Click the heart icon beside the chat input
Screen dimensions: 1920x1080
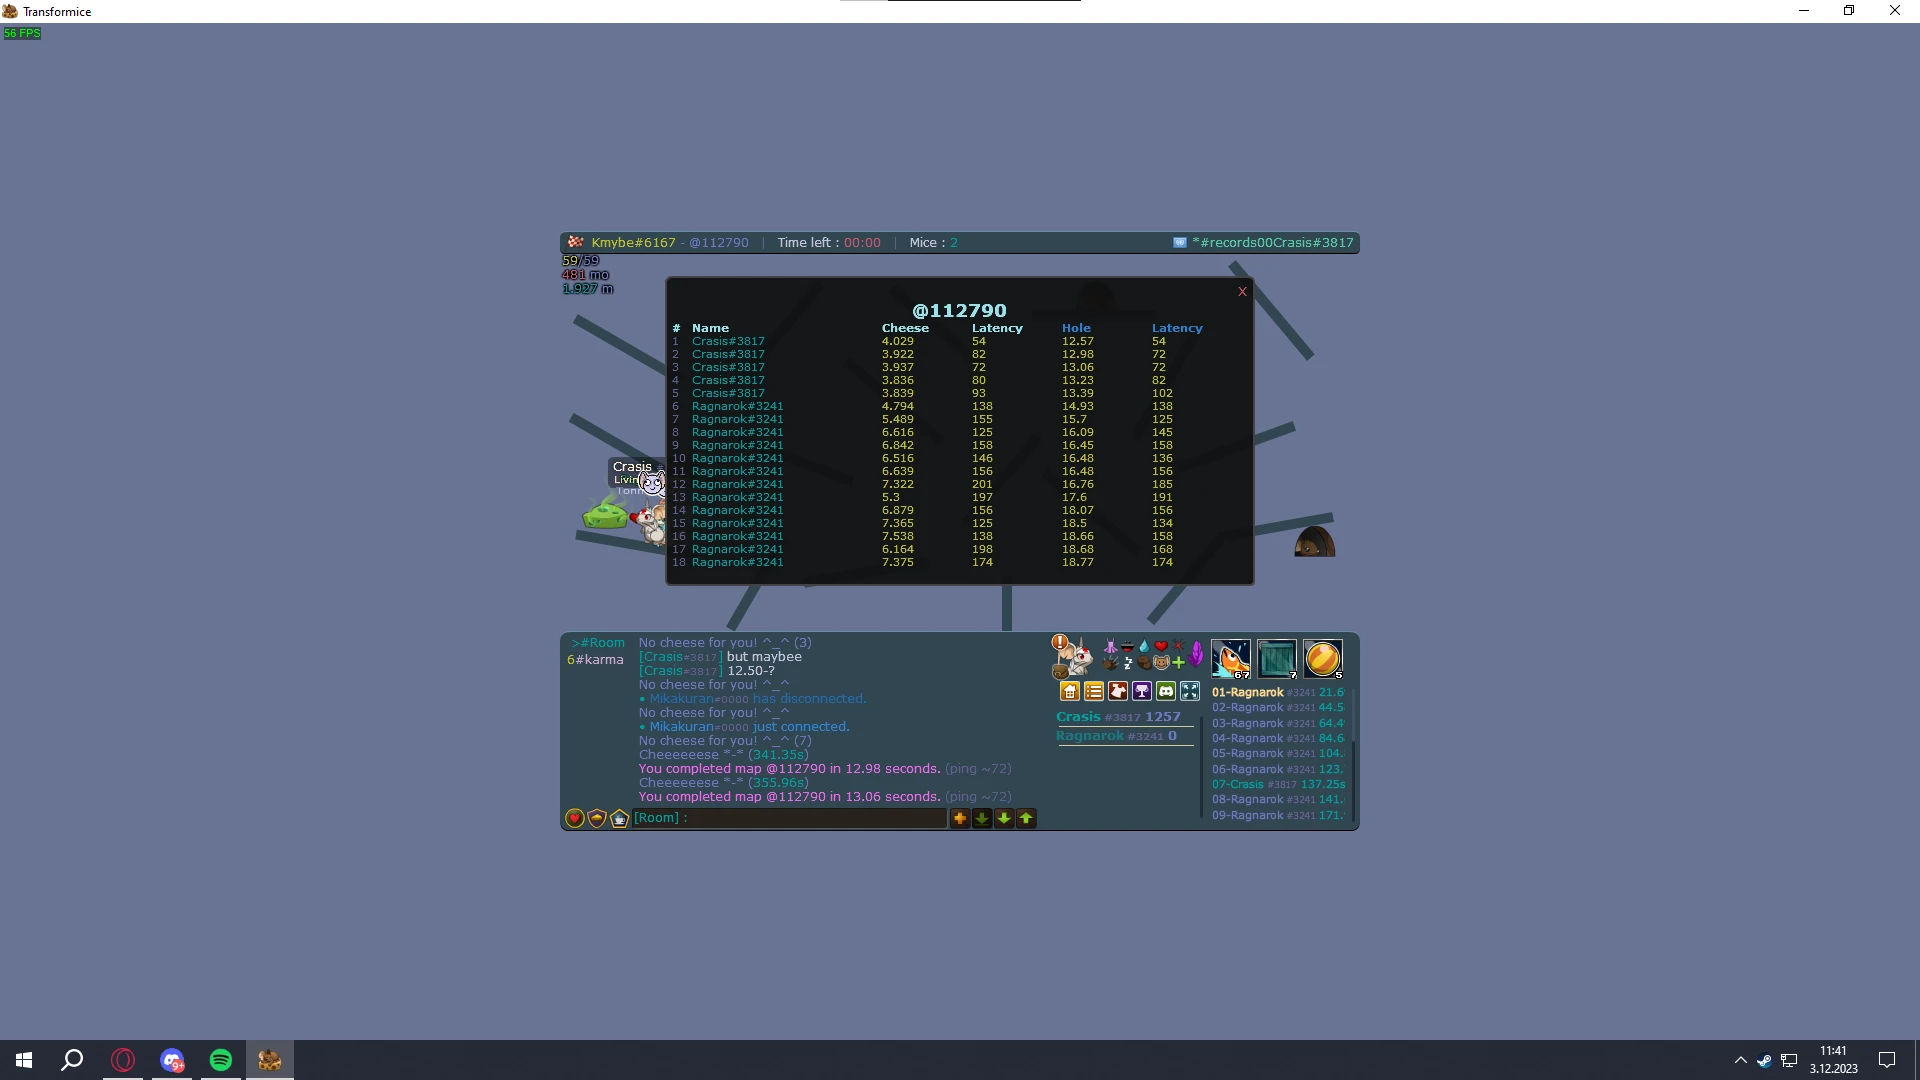575,818
